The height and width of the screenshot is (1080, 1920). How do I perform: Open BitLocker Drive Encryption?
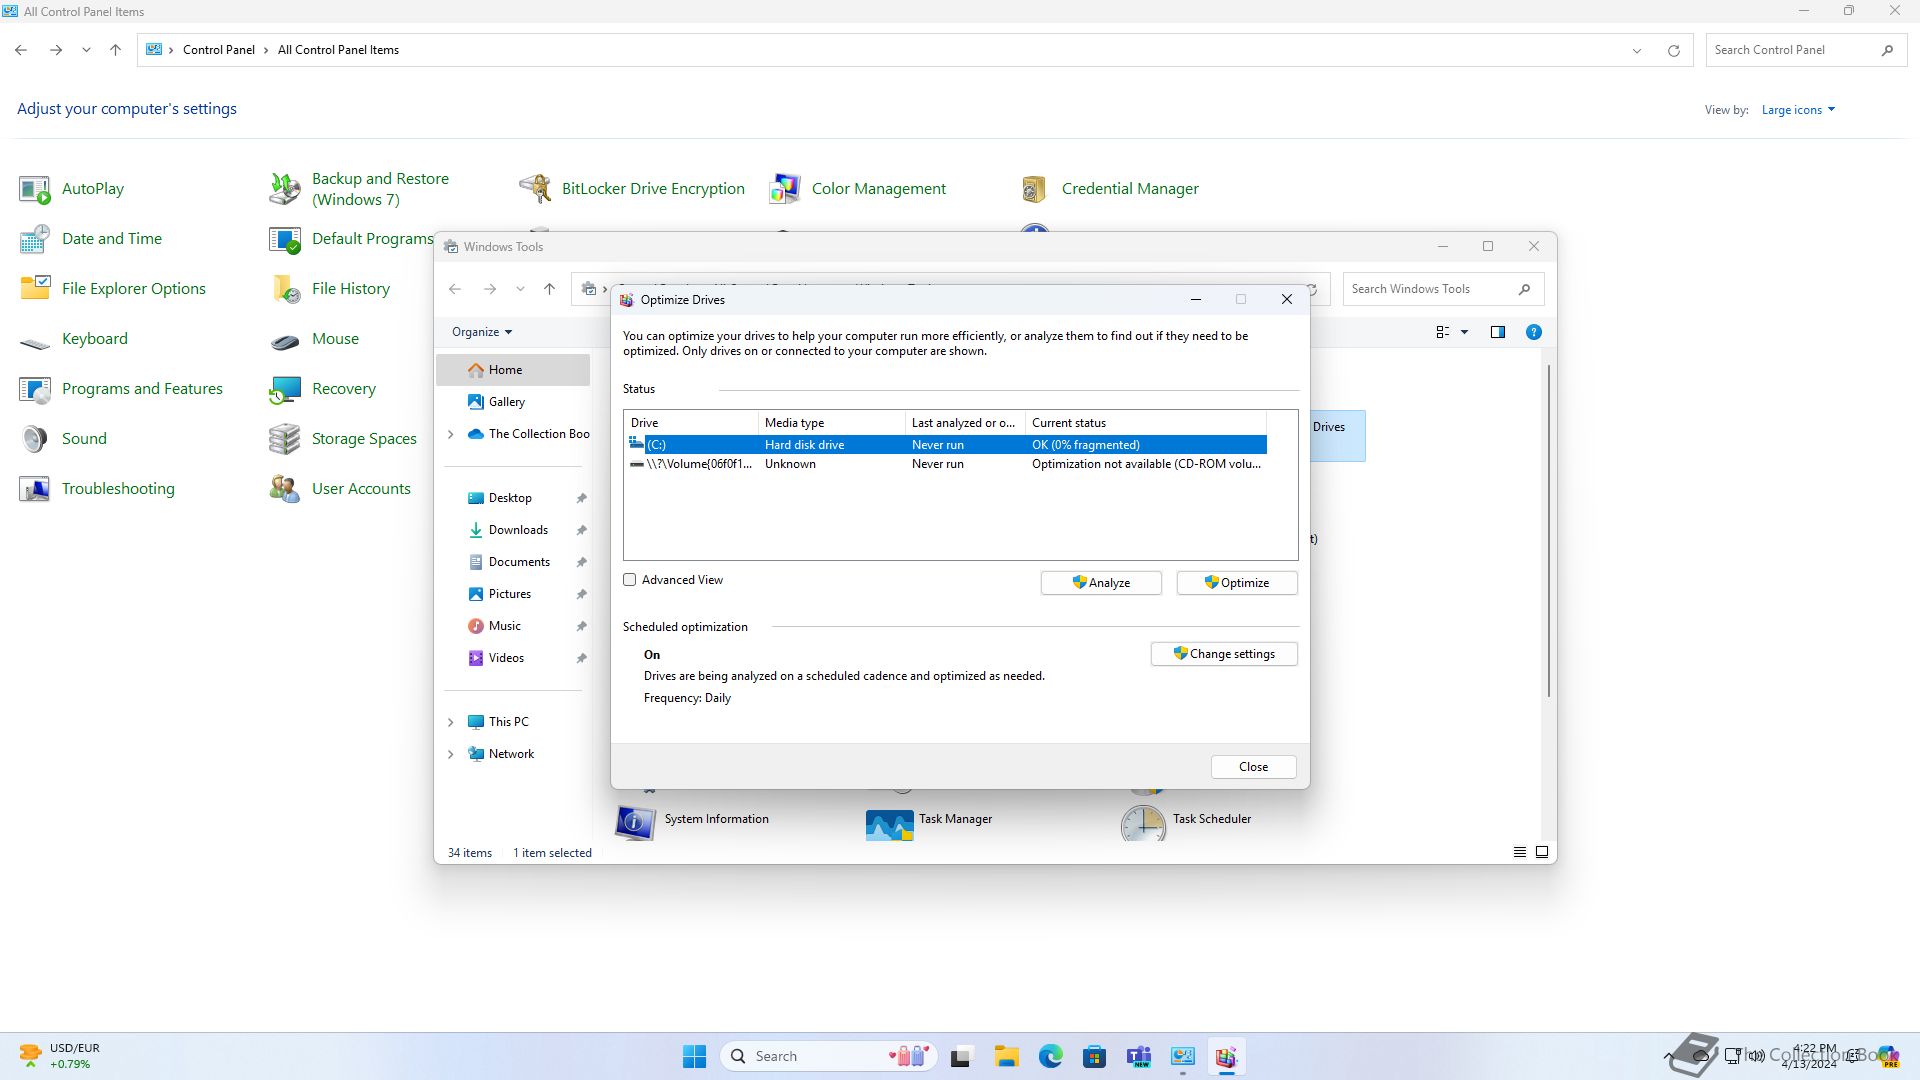(632, 188)
